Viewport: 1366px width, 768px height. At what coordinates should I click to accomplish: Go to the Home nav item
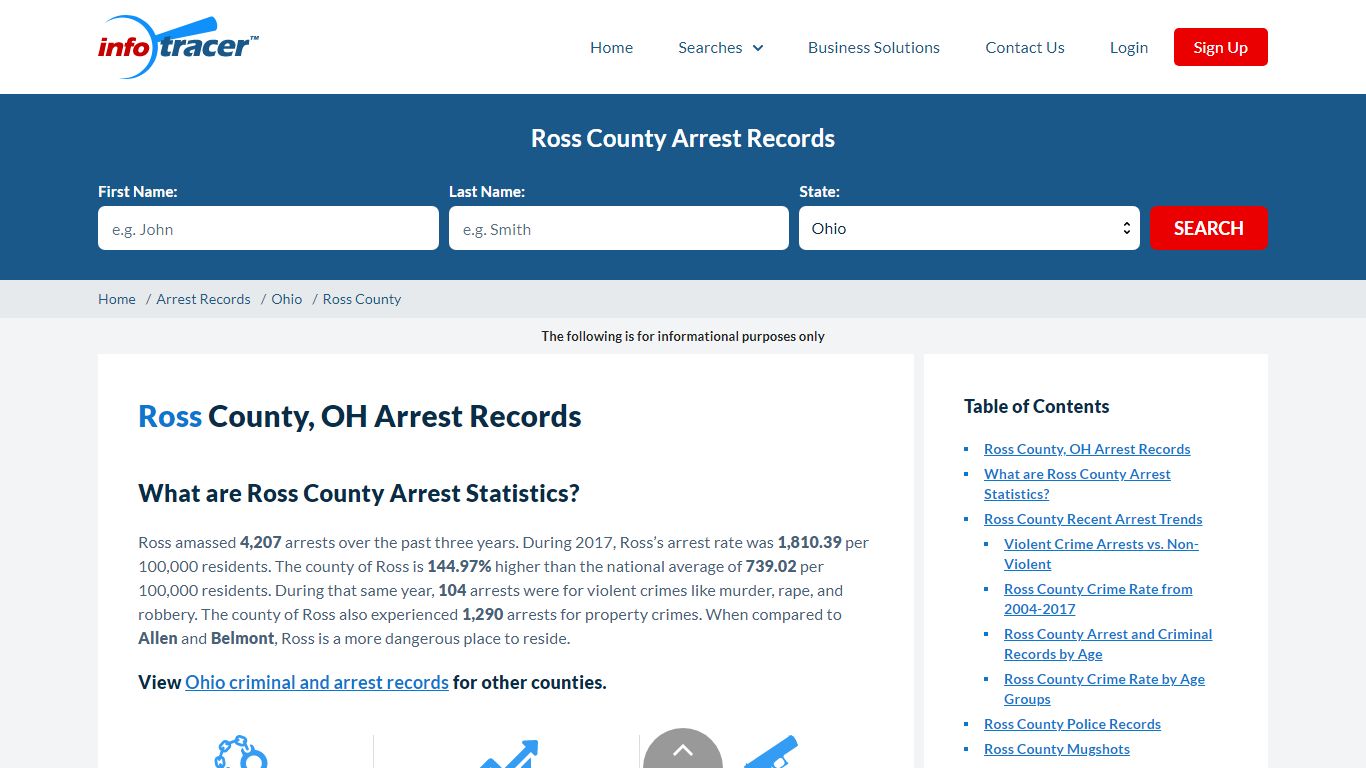pos(611,47)
